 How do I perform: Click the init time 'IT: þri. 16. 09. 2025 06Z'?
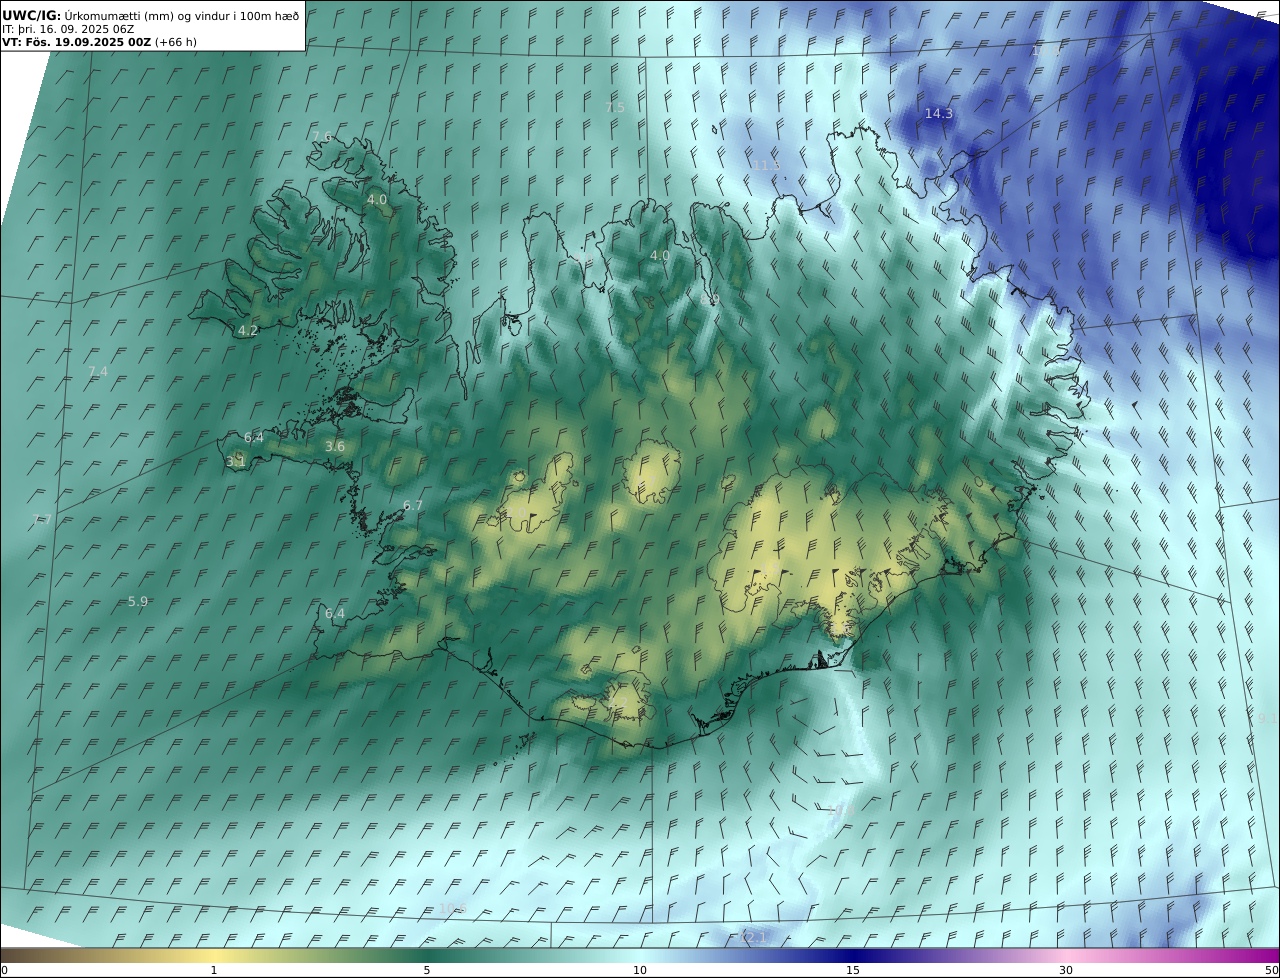point(68,29)
